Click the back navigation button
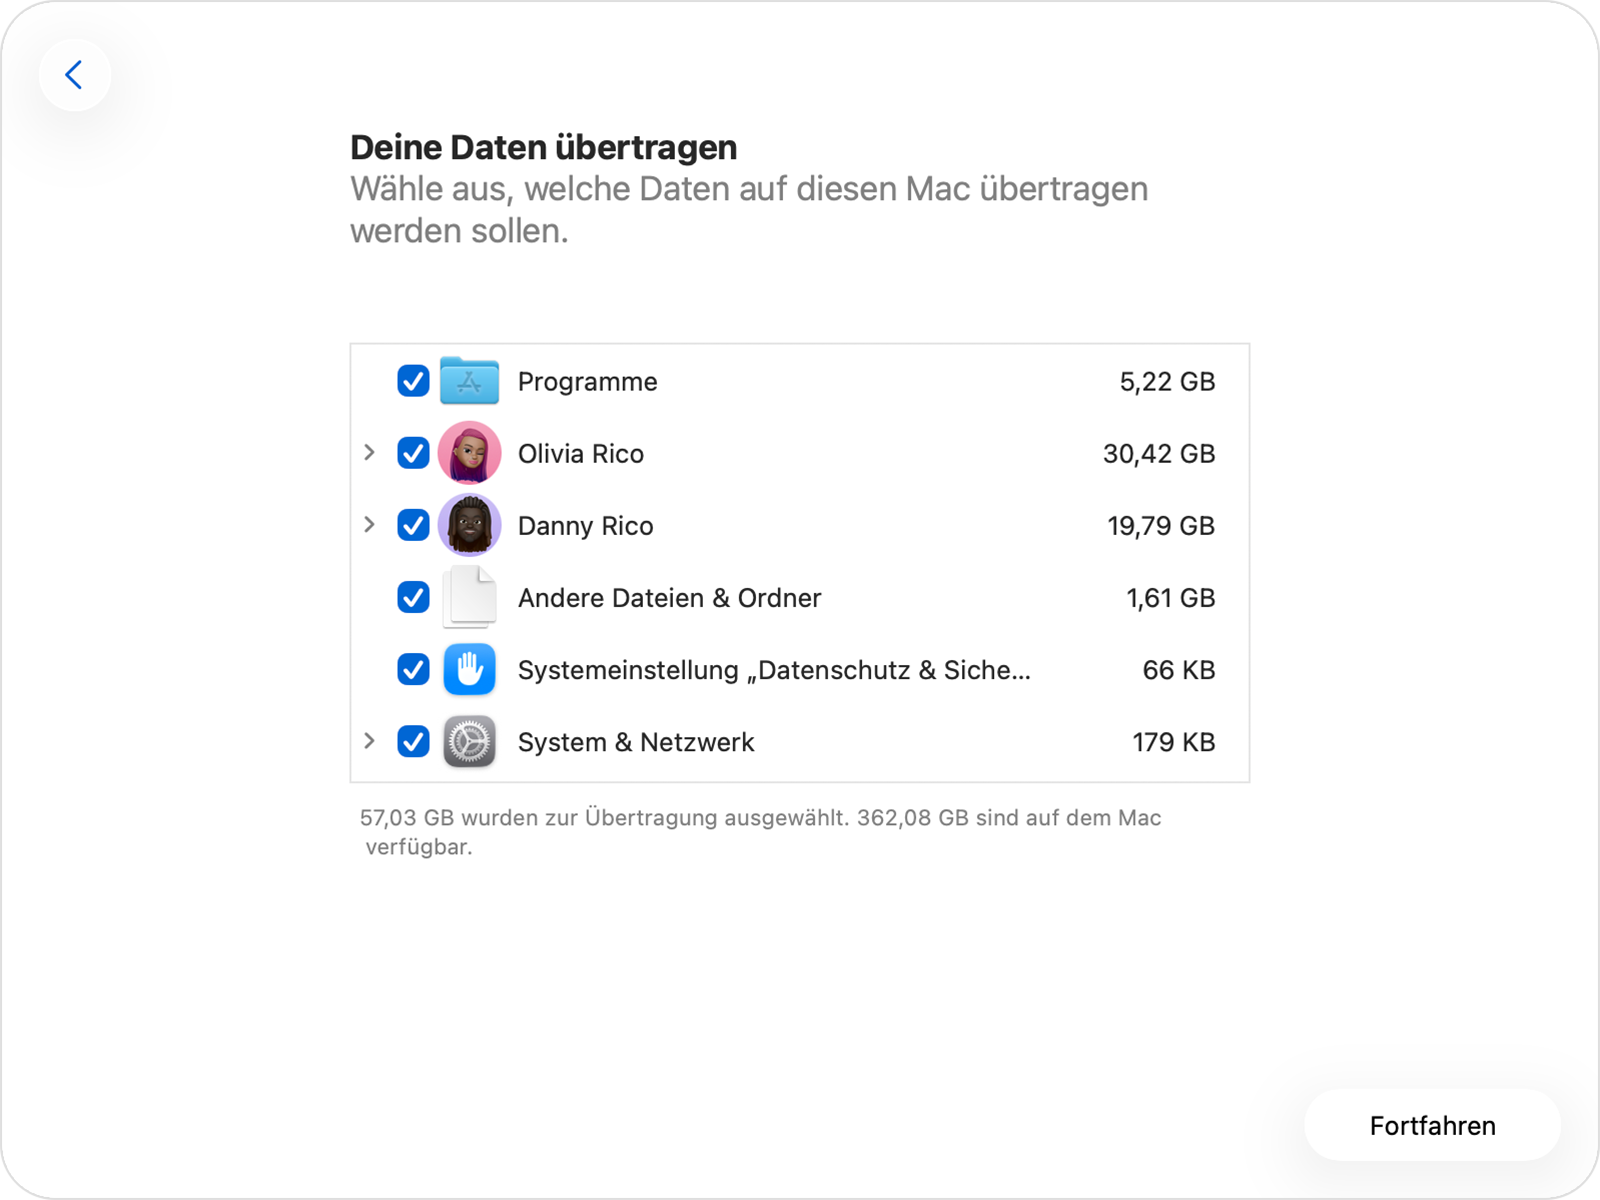The width and height of the screenshot is (1600, 1200). [75, 74]
